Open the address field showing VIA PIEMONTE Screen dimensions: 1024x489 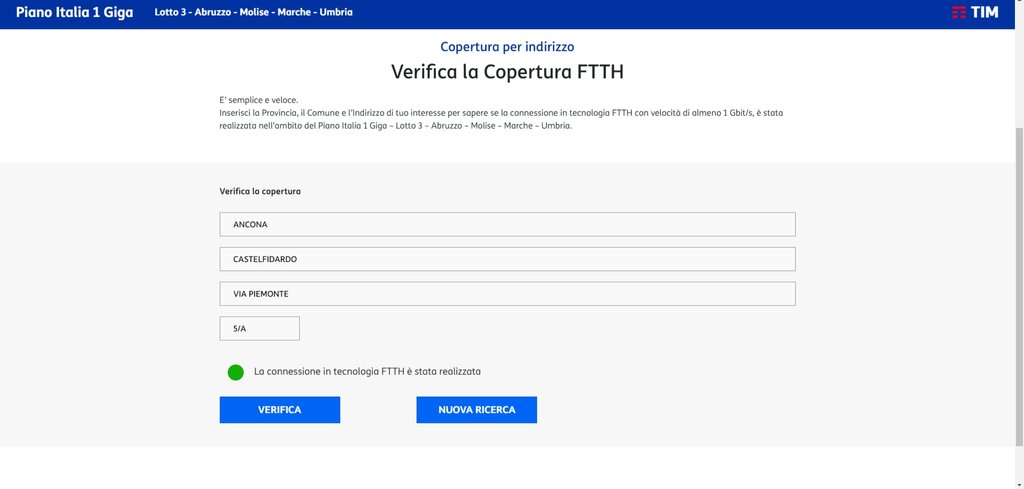[507, 294]
